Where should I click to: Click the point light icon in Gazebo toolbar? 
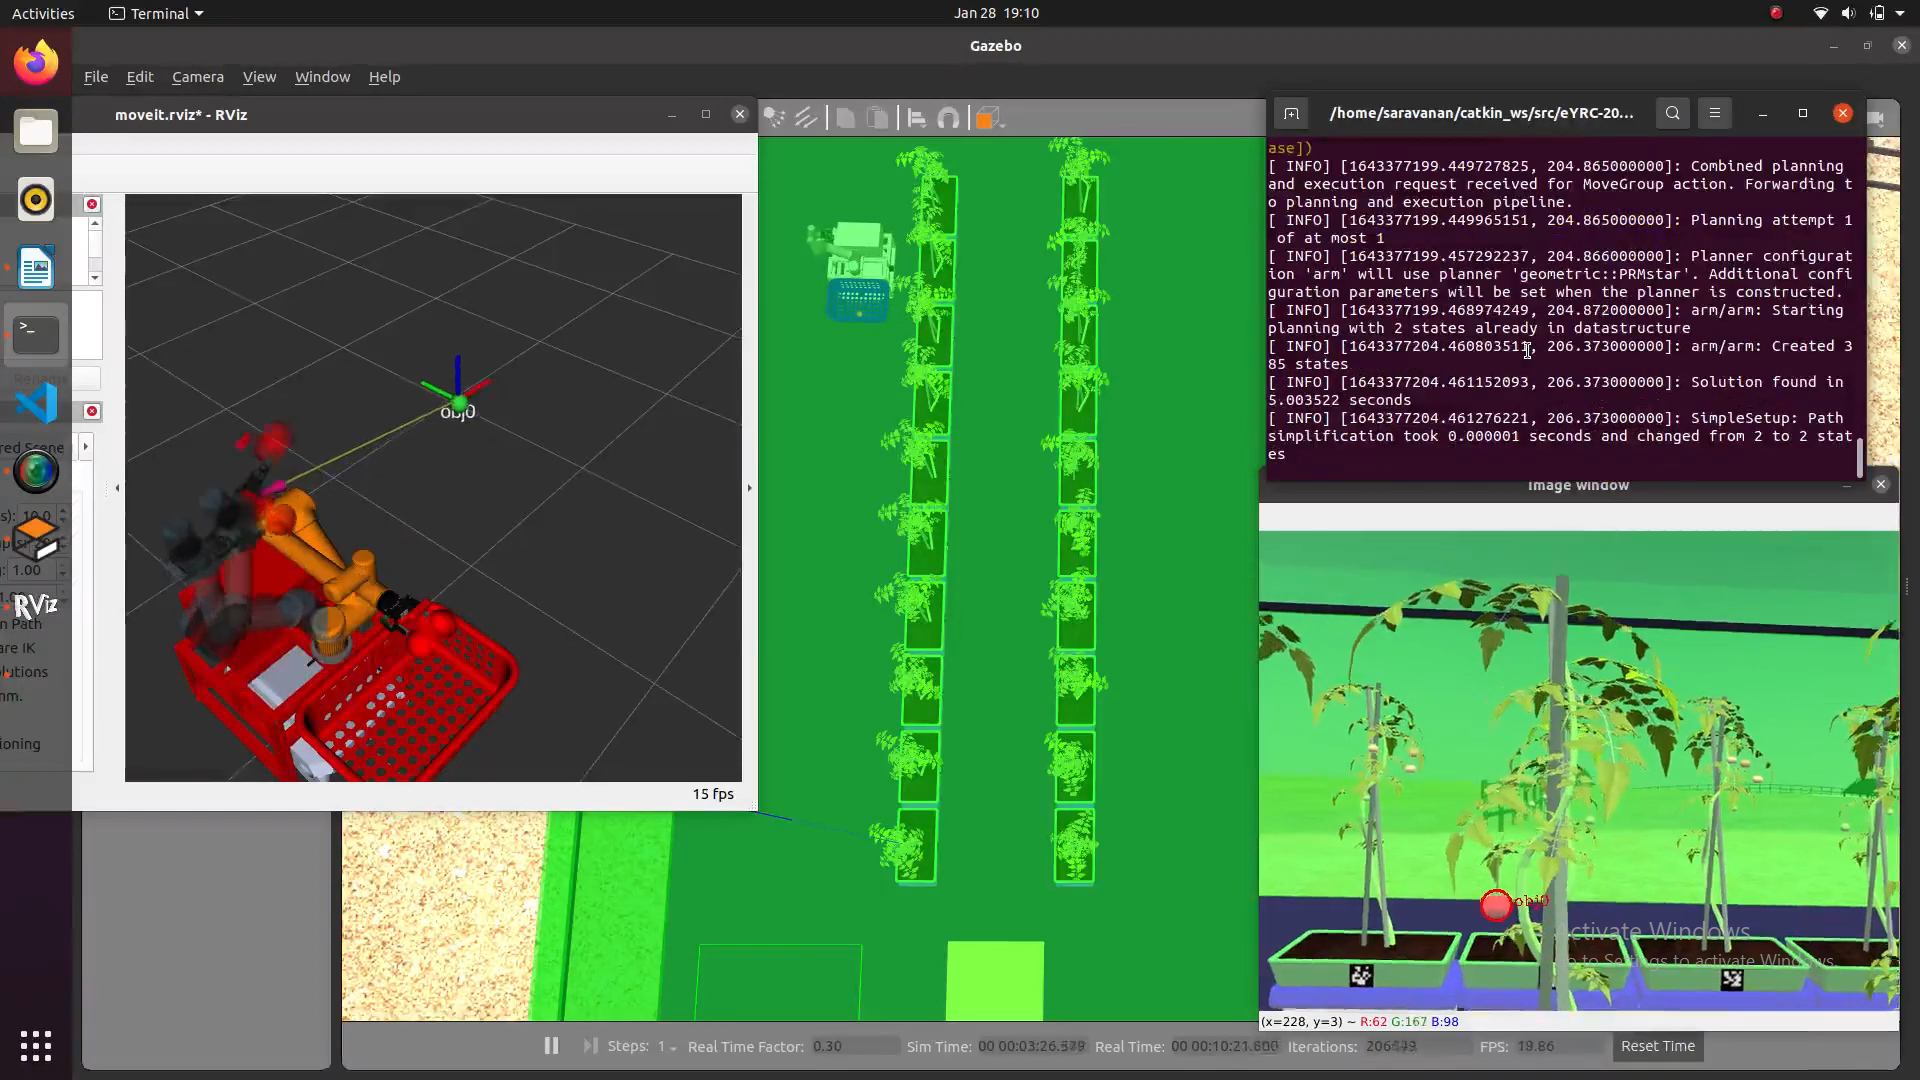[774, 118]
